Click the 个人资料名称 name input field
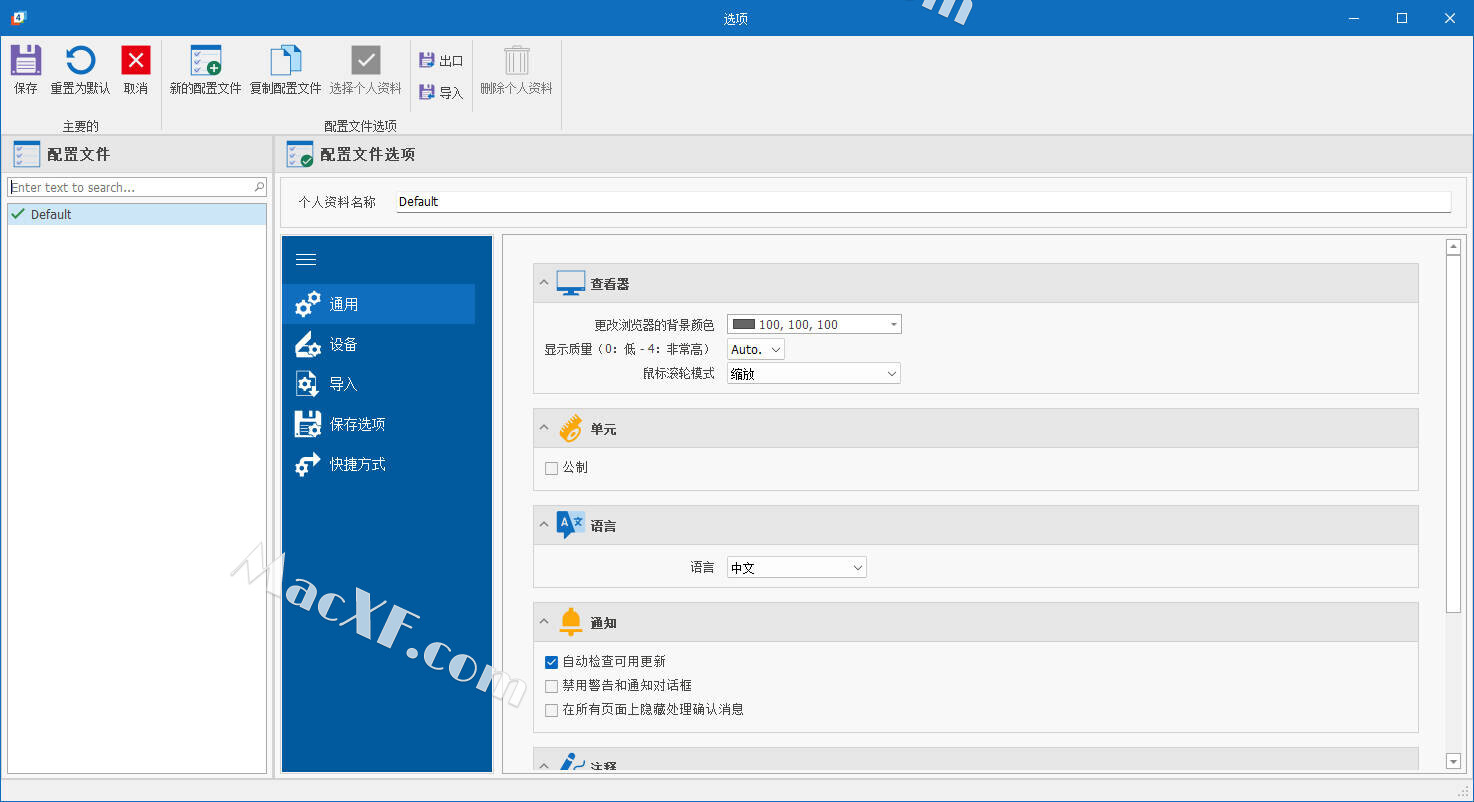The width and height of the screenshot is (1474, 802). coord(922,202)
